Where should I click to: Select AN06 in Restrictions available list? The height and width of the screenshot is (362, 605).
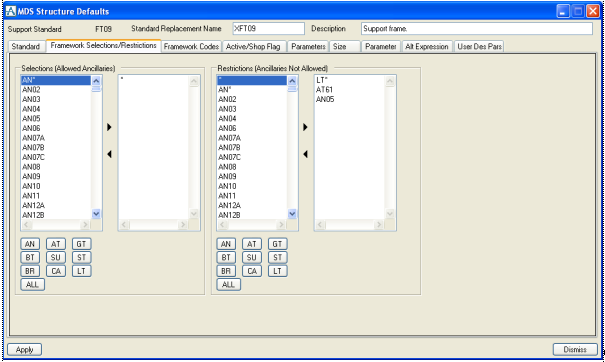click(252, 128)
